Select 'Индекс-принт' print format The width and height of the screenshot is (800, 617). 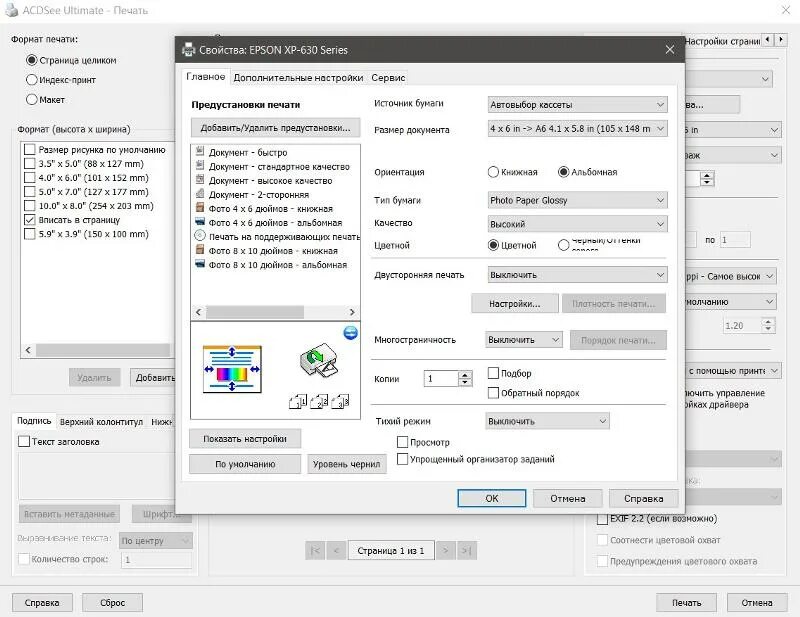pos(32,80)
